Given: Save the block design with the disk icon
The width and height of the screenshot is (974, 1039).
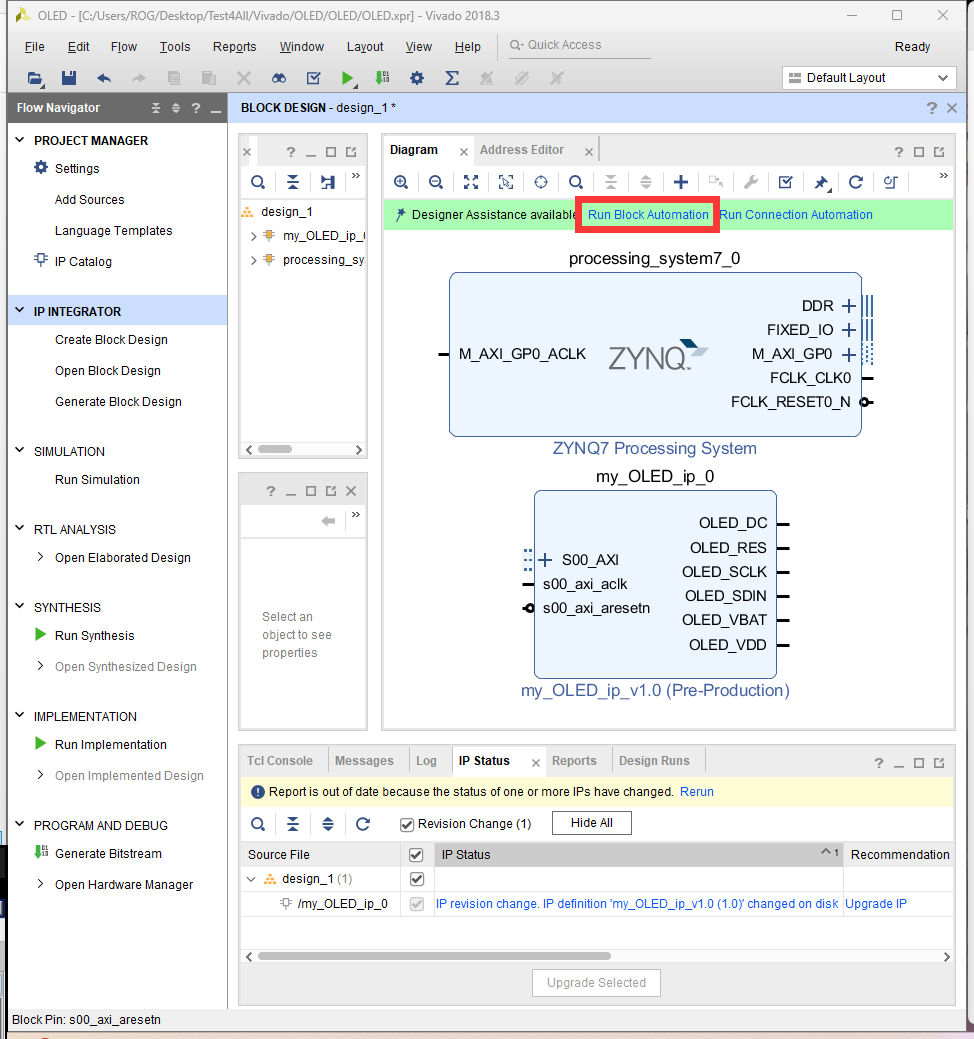Looking at the screenshot, I should (x=69, y=78).
